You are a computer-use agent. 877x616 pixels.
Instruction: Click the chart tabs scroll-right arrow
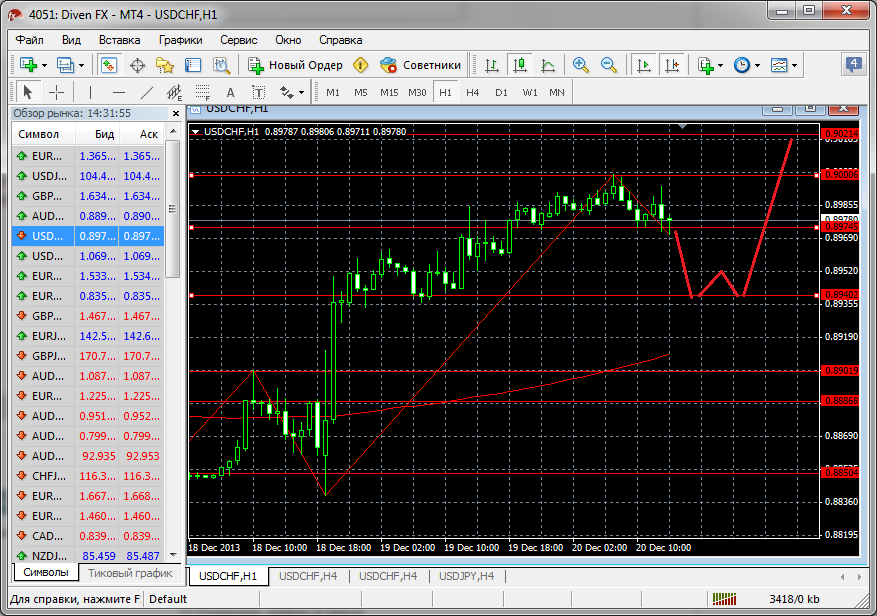coord(859,576)
